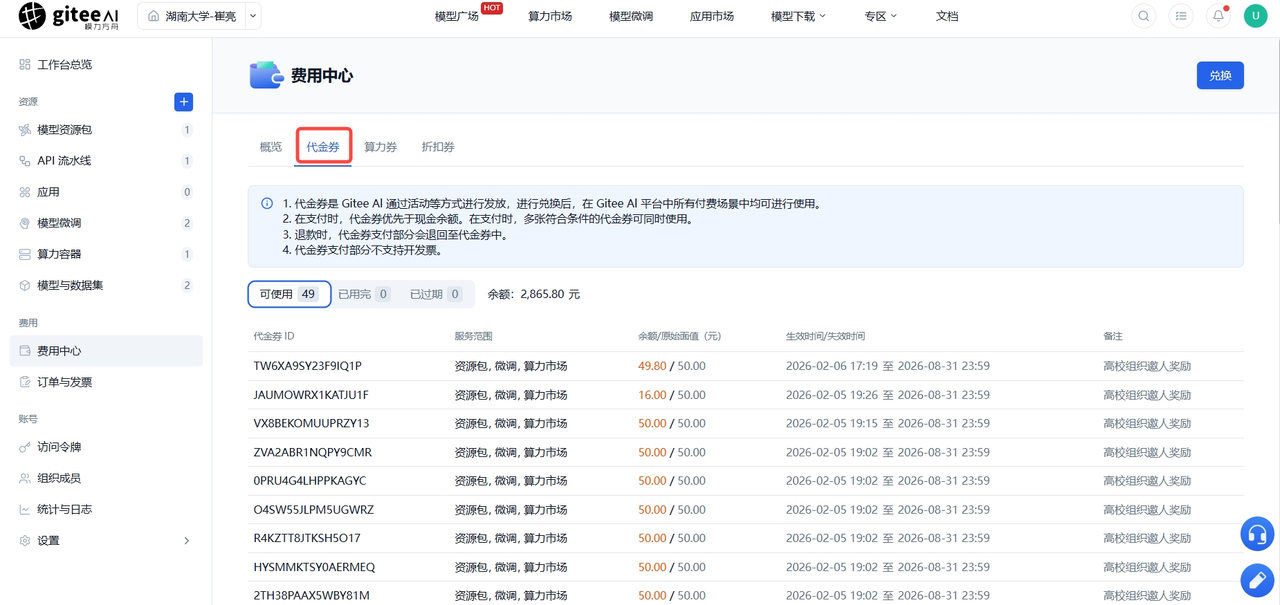Expand the 设置 sidebar chevron
Image resolution: width=1280 pixels, height=605 pixels.
point(187,541)
